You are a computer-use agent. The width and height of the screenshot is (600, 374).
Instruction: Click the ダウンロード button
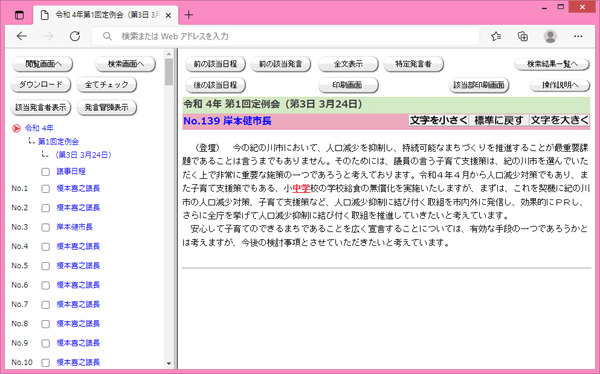click(x=41, y=85)
